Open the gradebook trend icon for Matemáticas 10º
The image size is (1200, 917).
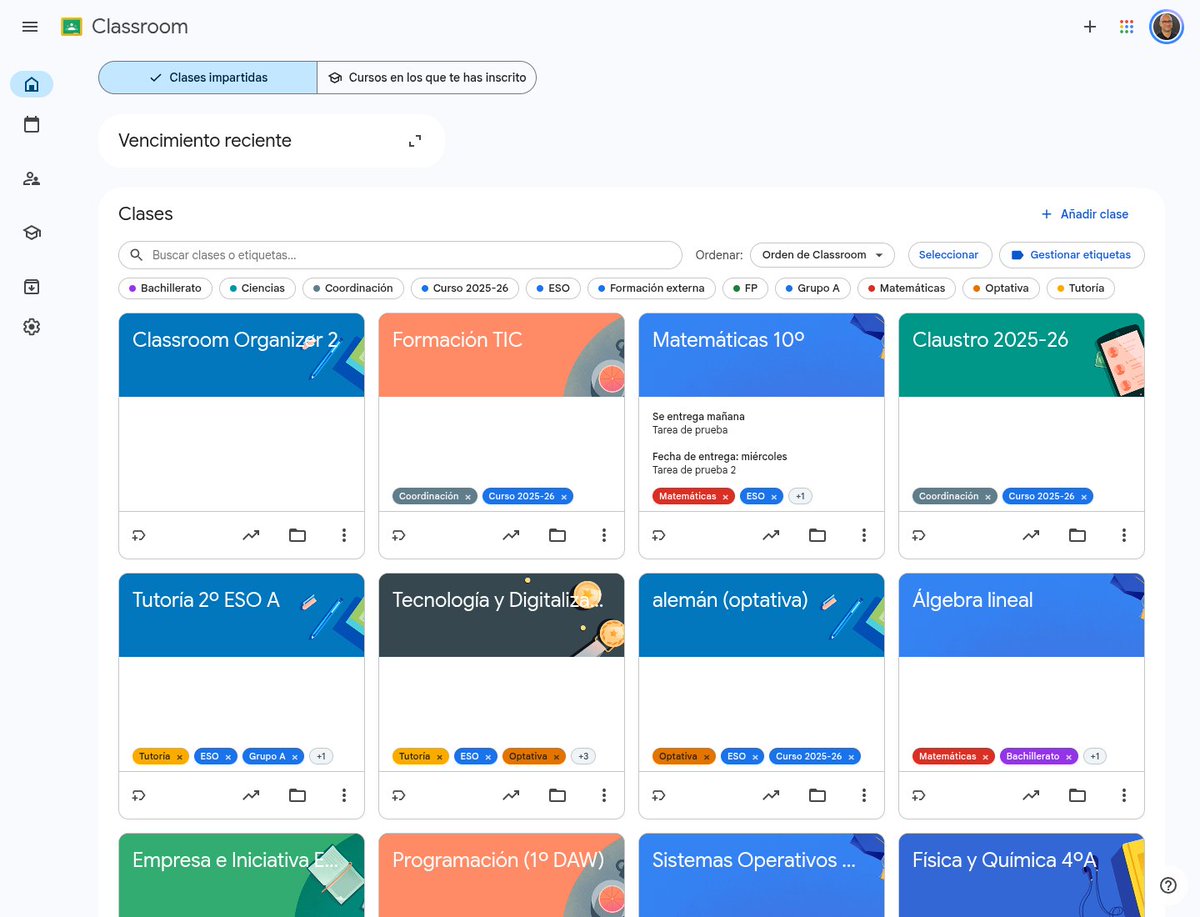pyautogui.click(x=771, y=535)
